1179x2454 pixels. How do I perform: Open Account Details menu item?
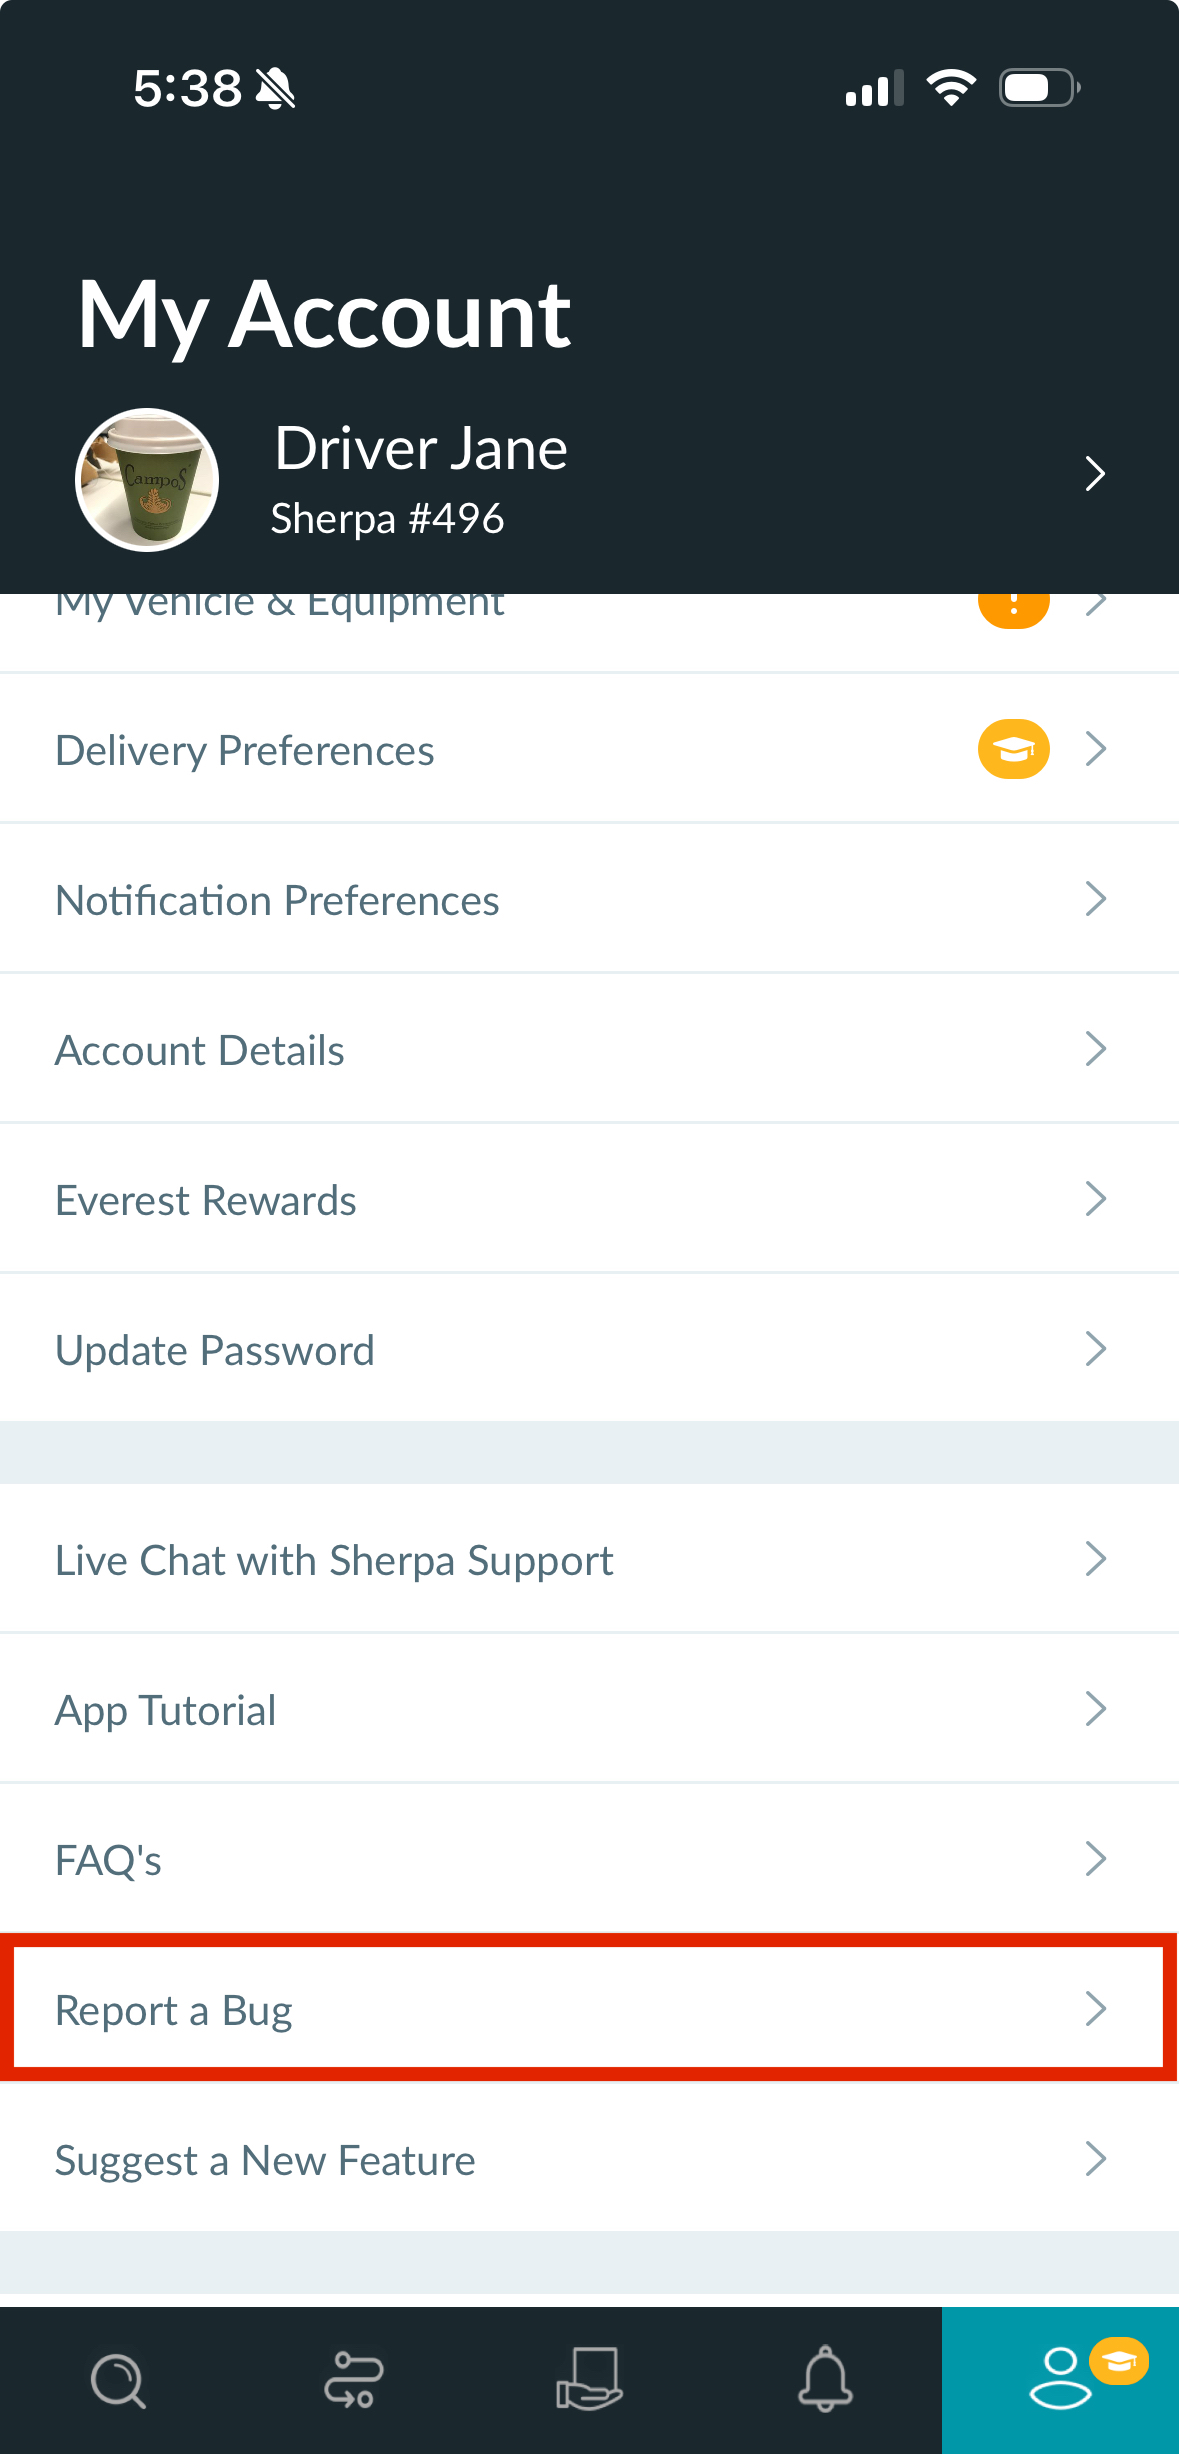(x=200, y=1050)
